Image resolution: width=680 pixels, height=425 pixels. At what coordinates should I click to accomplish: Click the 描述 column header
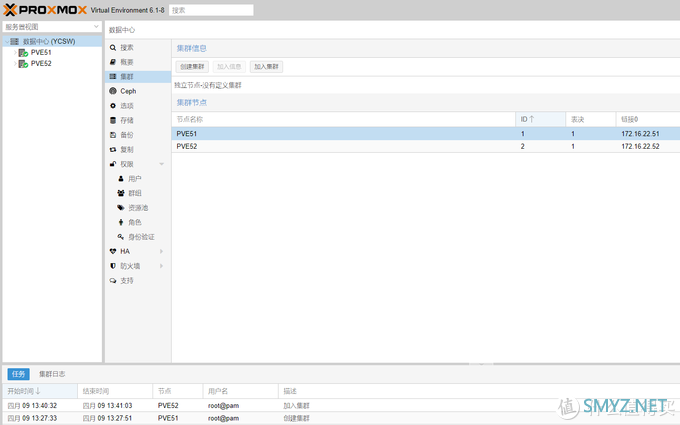pyautogui.click(x=479, y=391)
